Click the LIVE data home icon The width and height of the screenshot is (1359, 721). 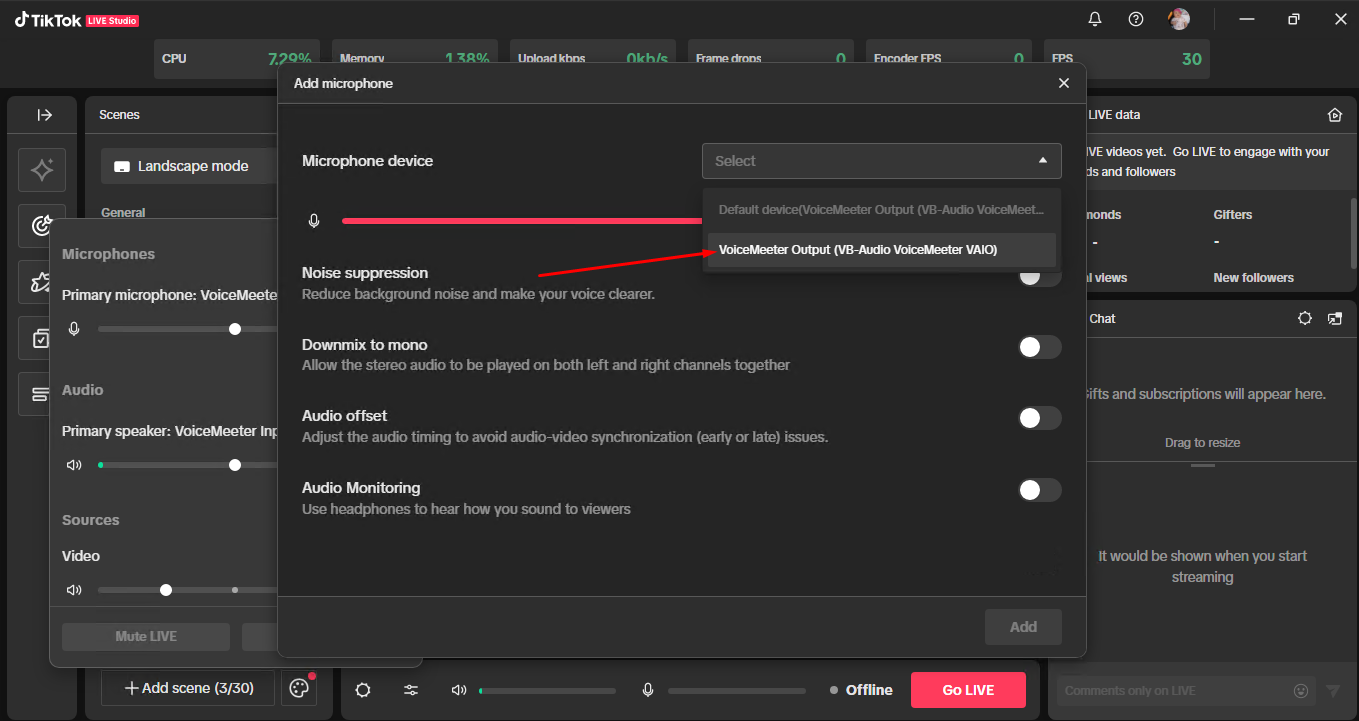point(1334,115)
